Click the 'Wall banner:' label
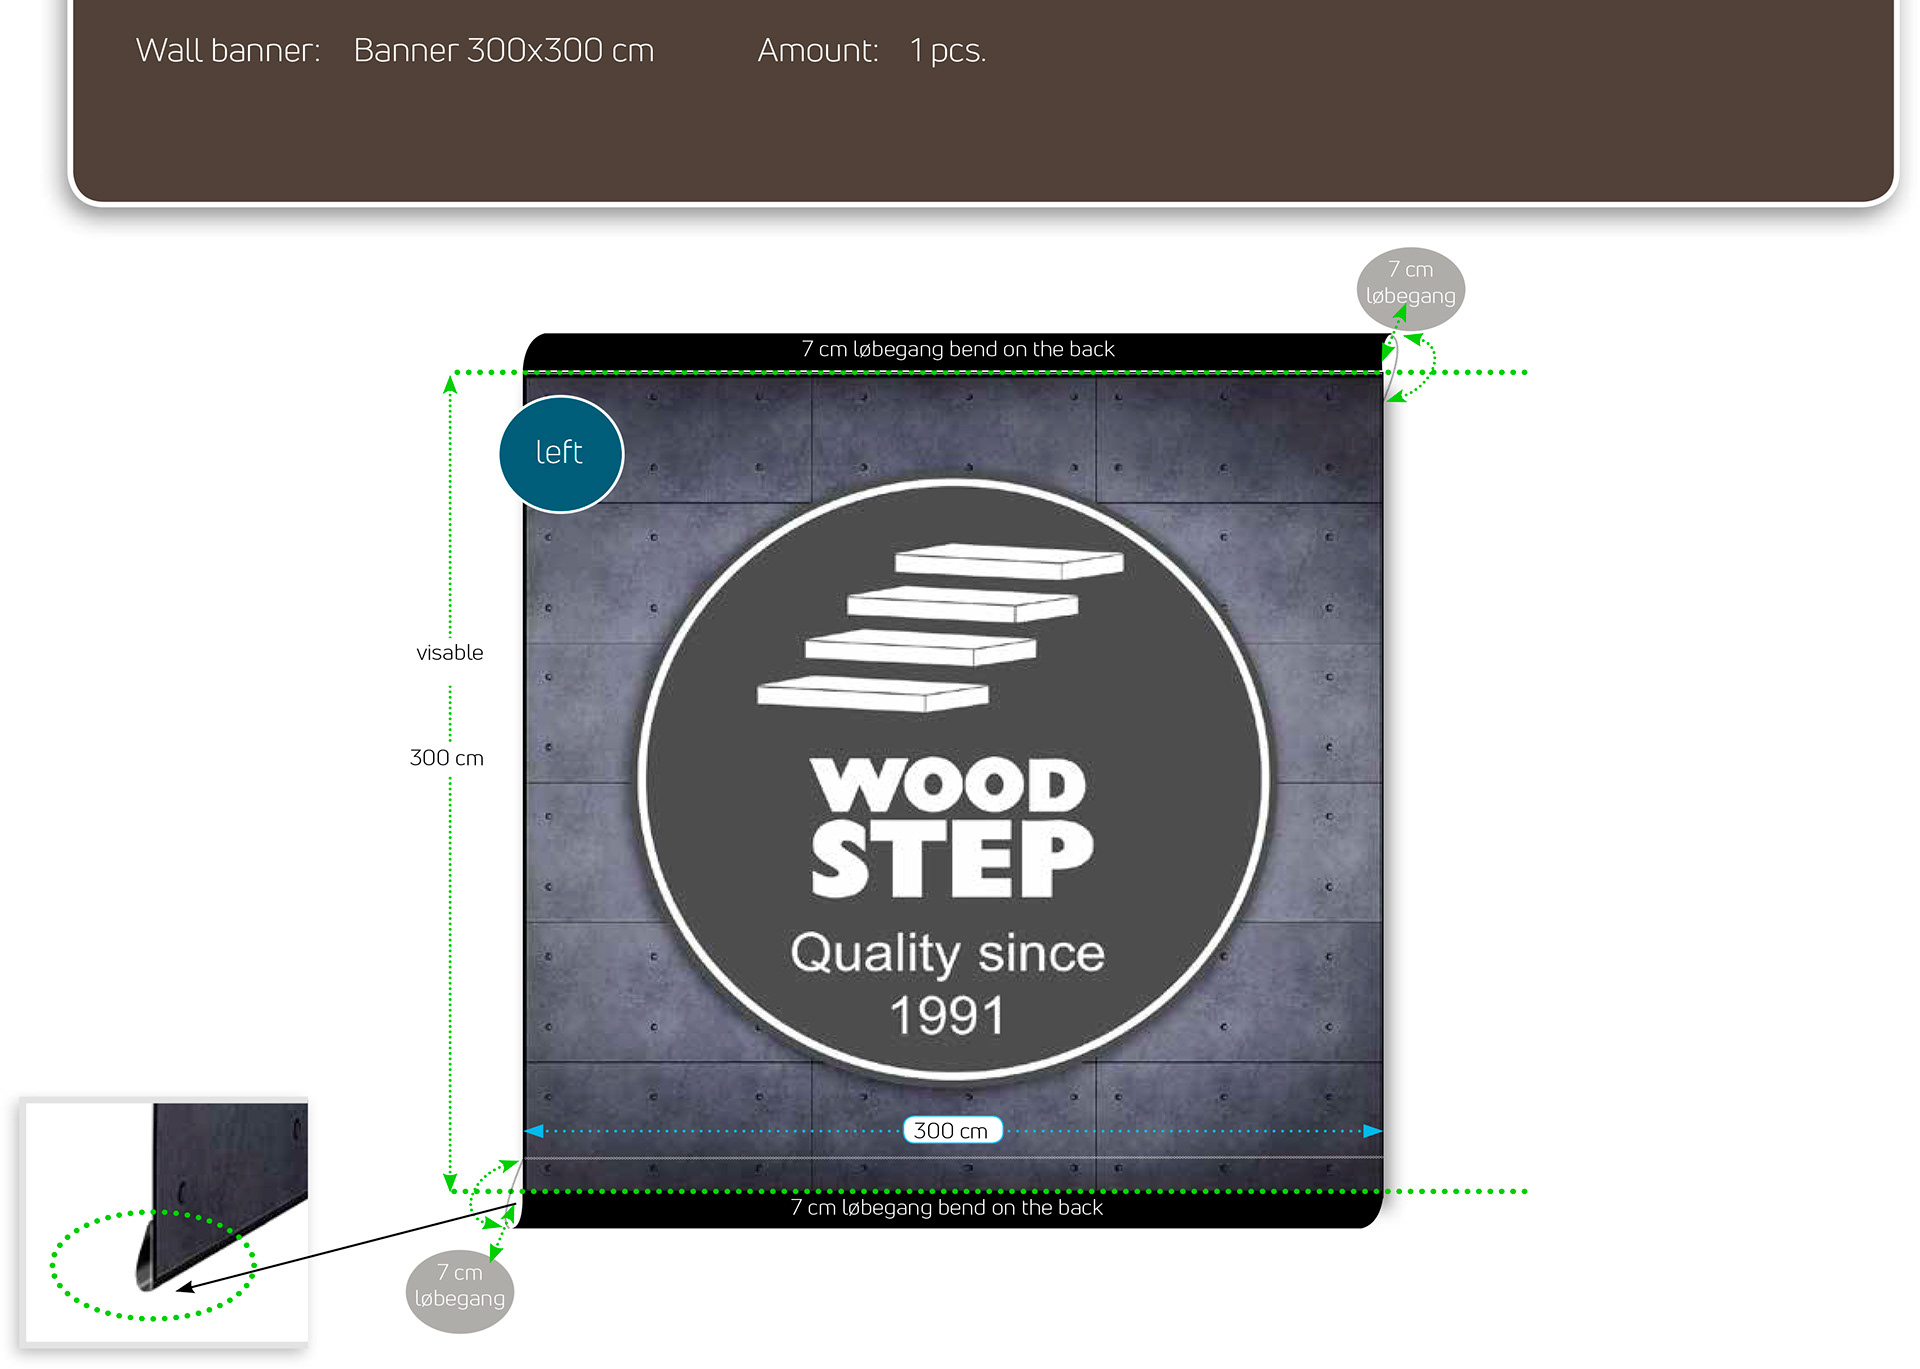Screen dimensions: 1920x1369 point(228,51)
